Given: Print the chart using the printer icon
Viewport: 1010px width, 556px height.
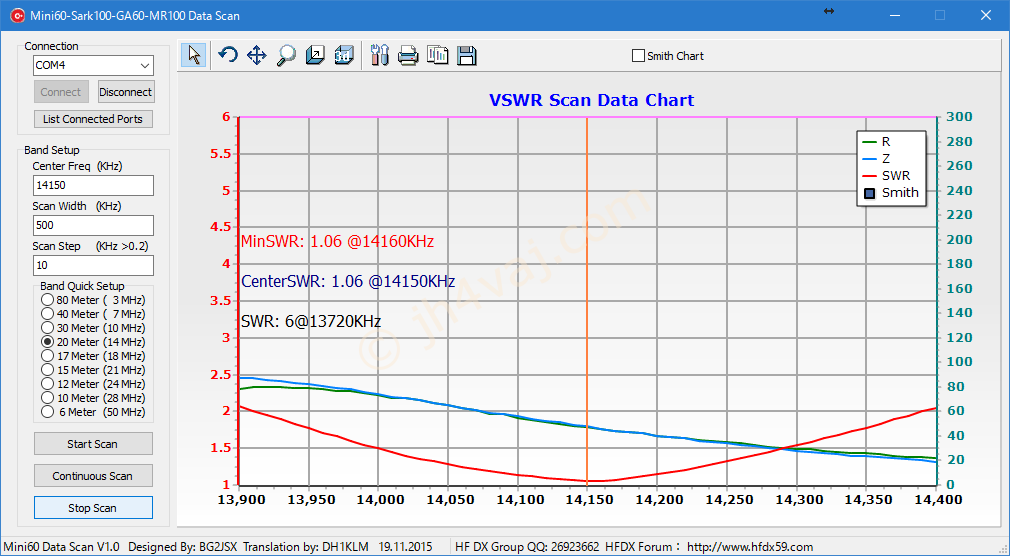Looking at the screenshot, I should [408, 55].
